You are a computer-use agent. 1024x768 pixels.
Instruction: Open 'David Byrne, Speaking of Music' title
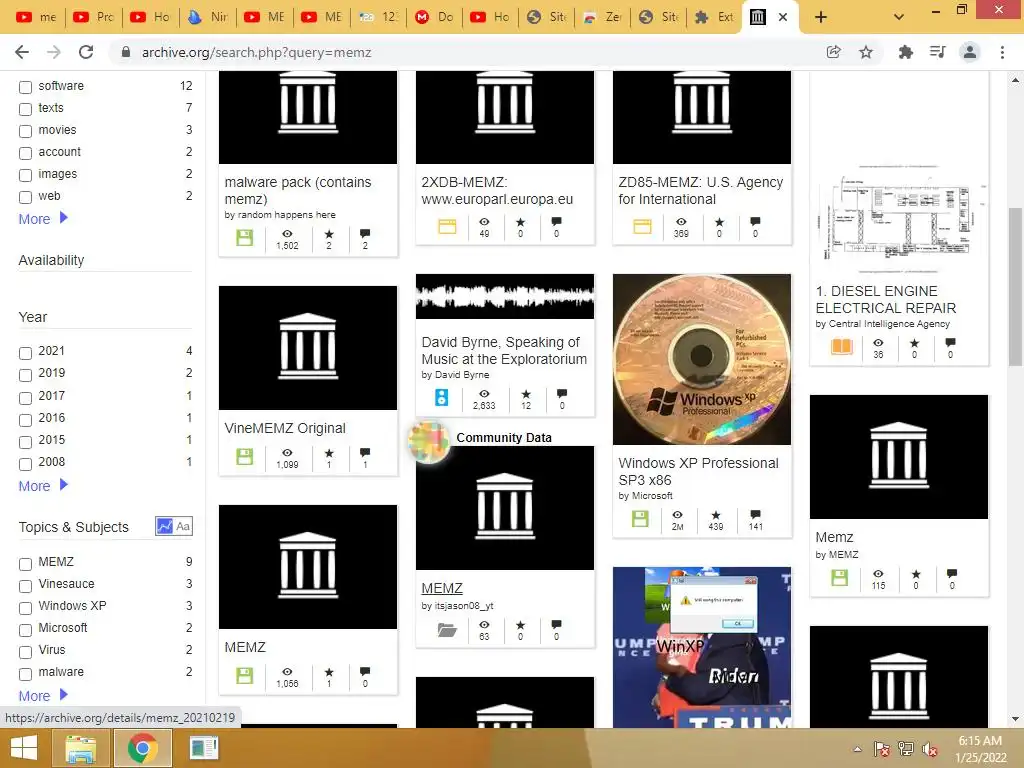click(504, 351)
